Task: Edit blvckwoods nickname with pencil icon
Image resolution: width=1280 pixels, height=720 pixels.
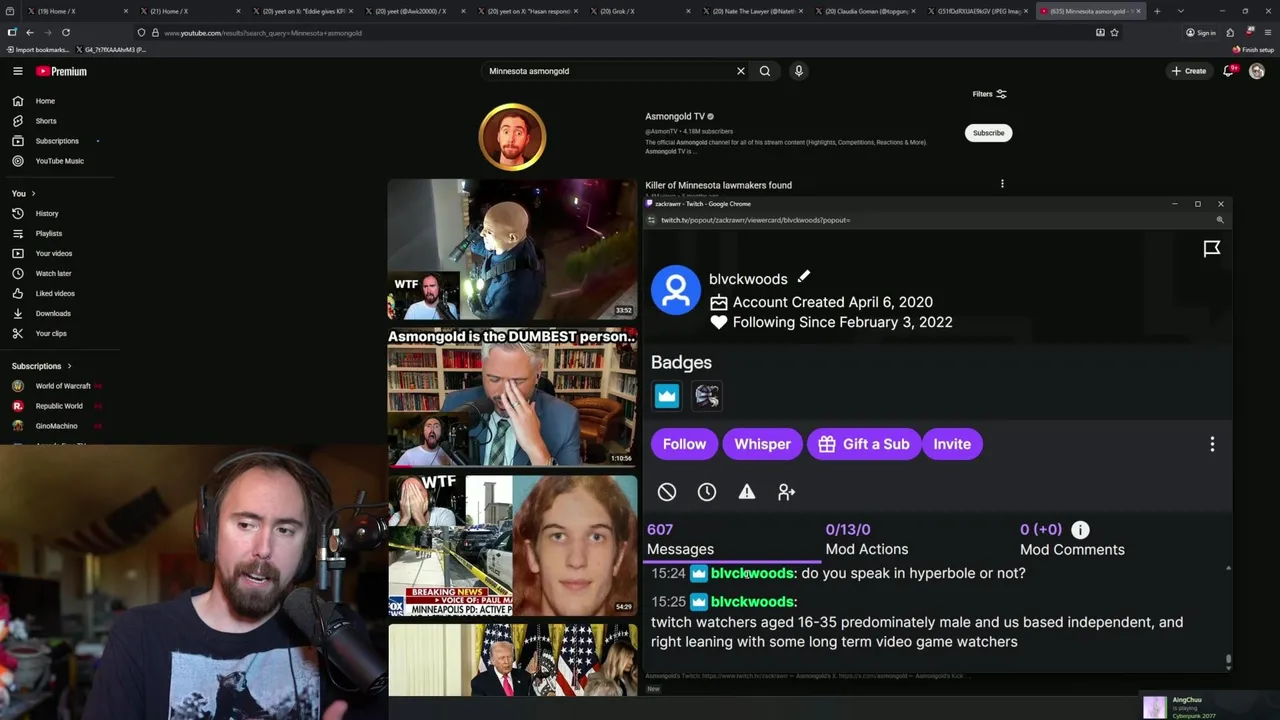Action: 803,277
